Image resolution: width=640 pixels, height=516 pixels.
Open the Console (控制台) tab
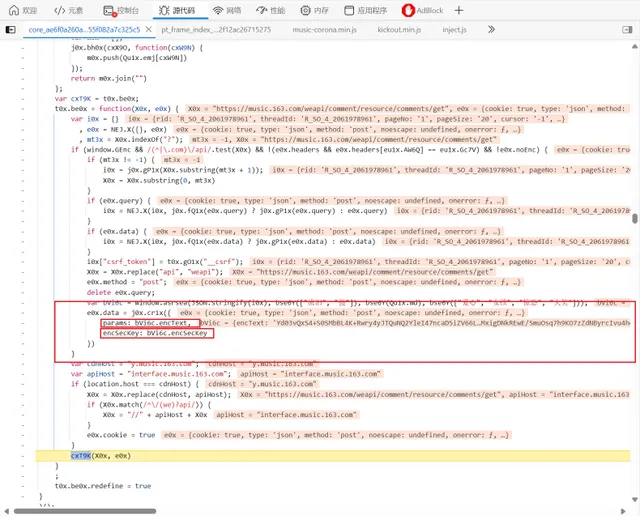click(121, 10)
